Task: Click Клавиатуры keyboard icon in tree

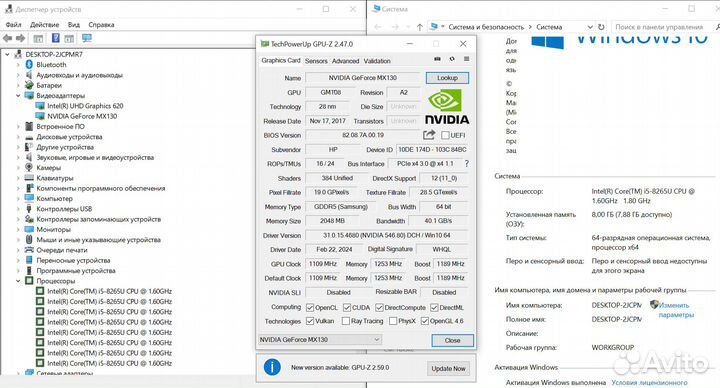Action: 29,178
